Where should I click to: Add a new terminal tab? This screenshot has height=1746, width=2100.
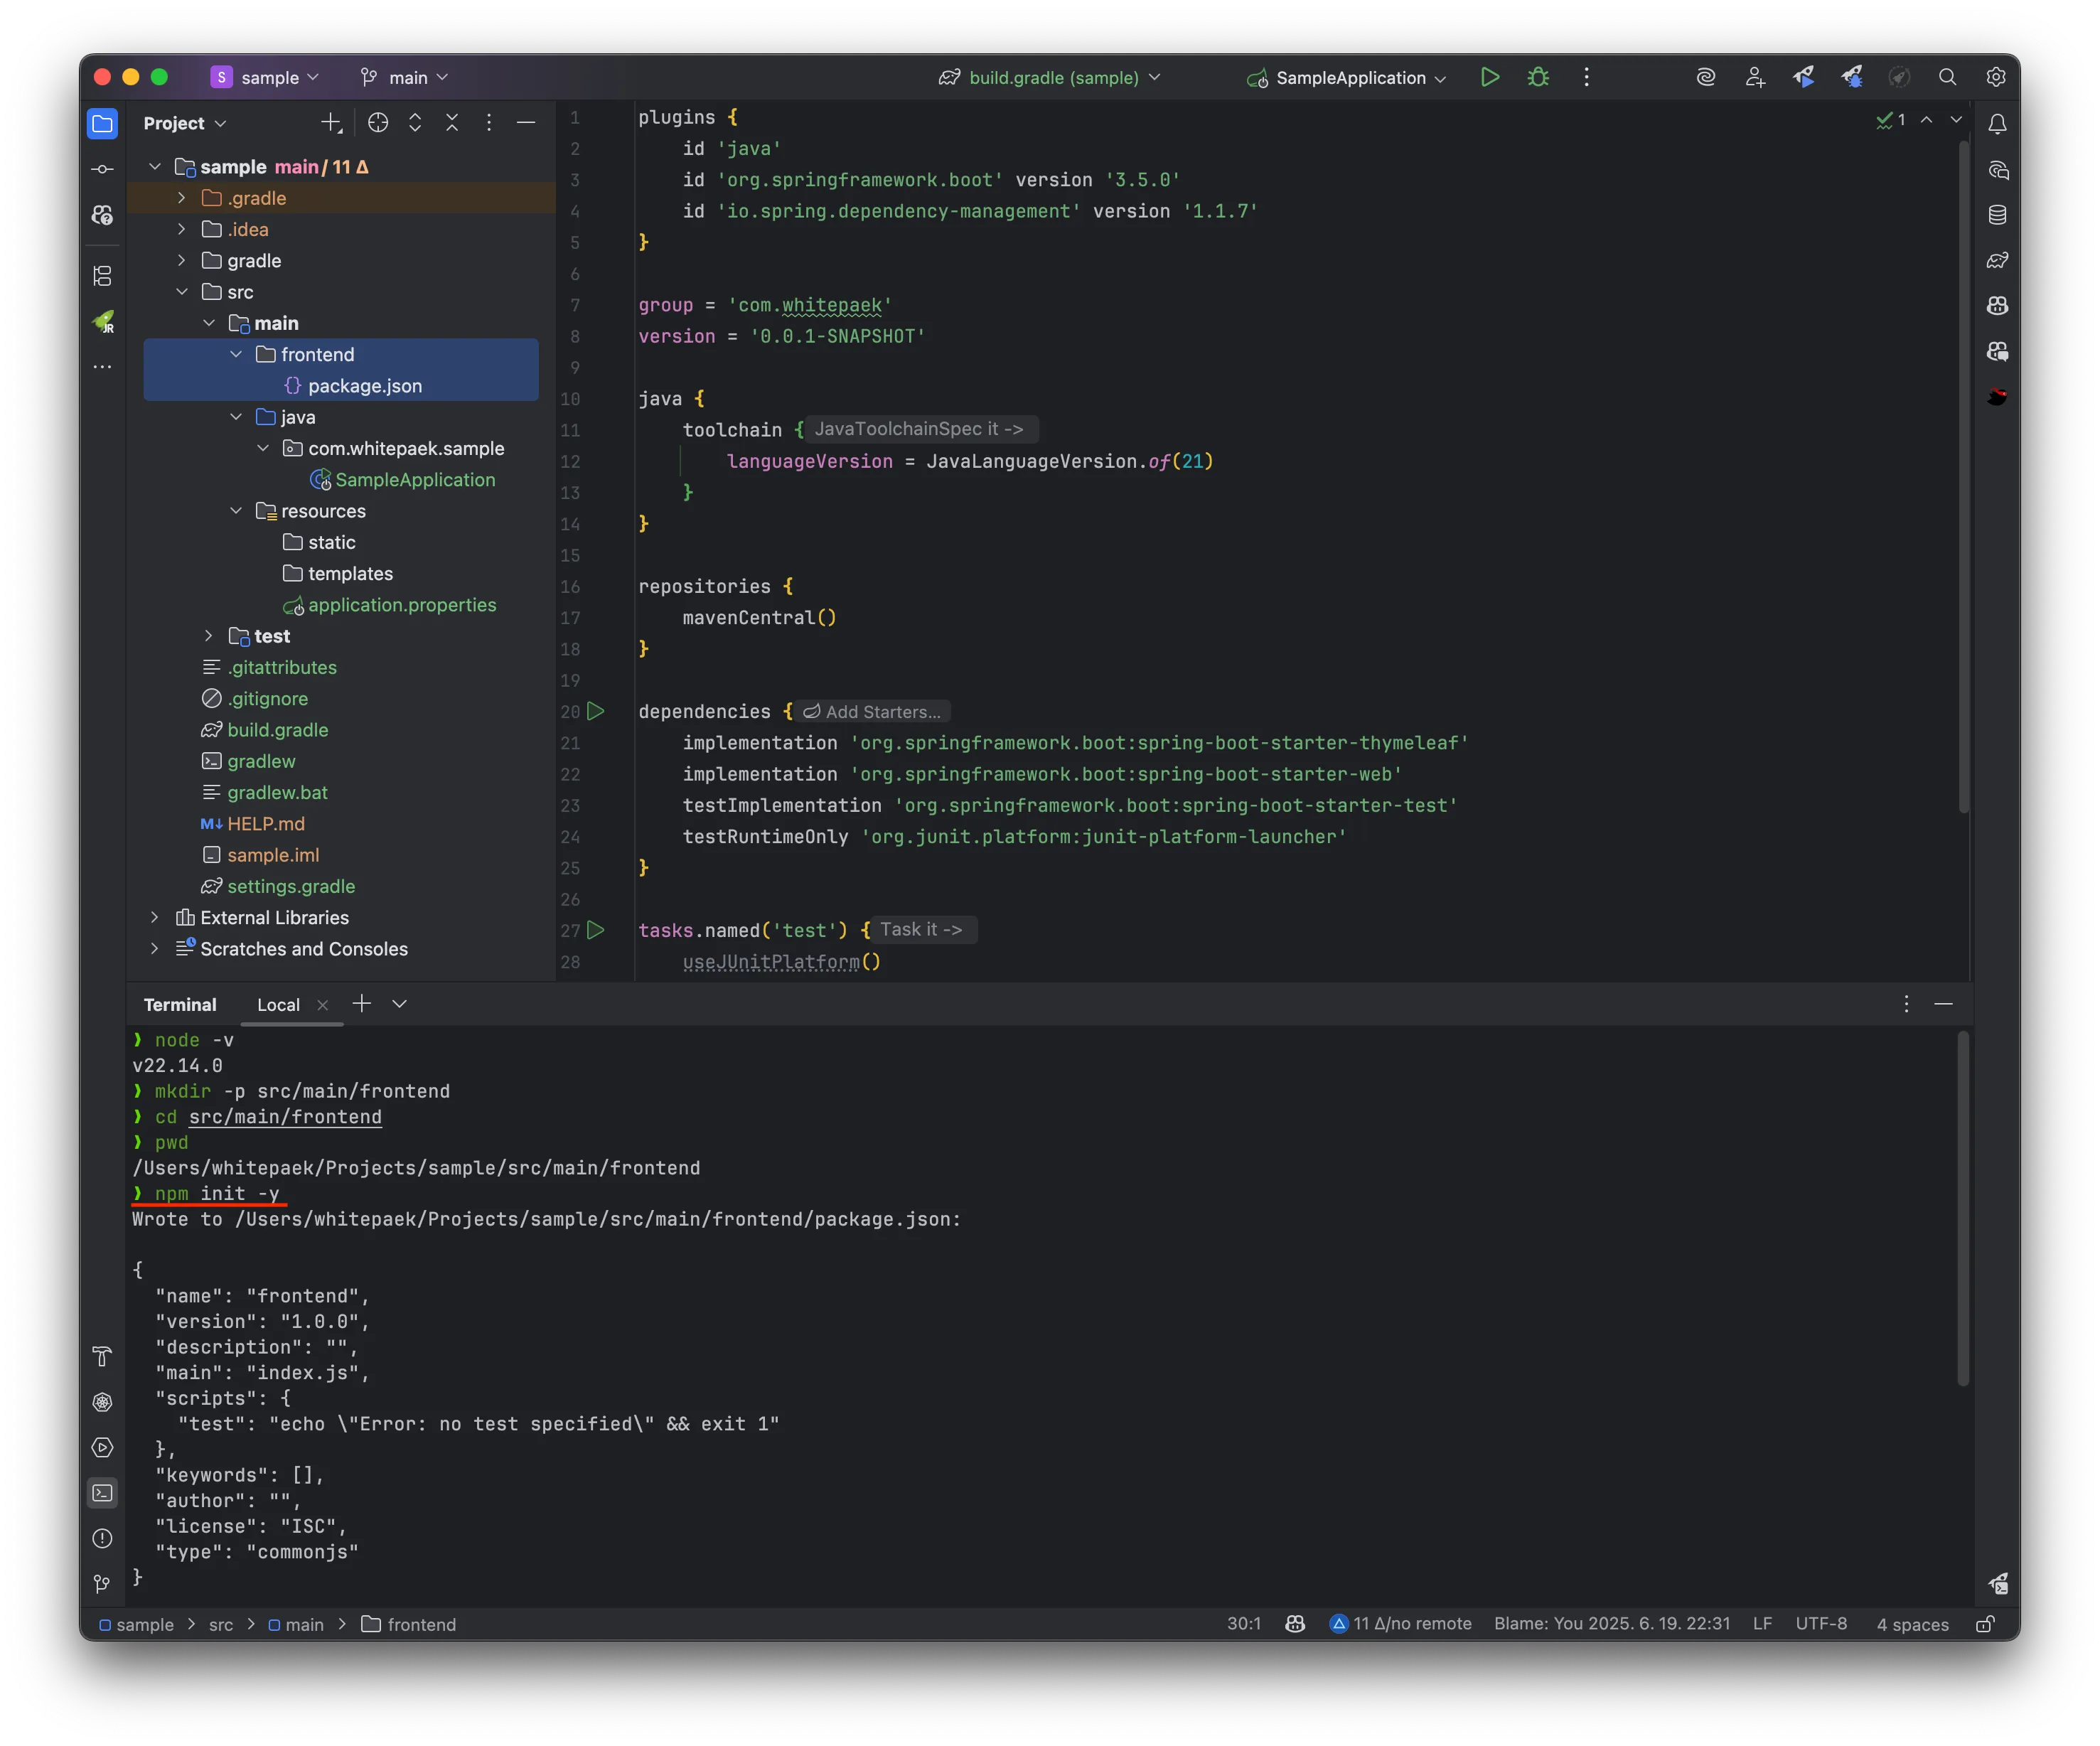tap(362, 1004)
